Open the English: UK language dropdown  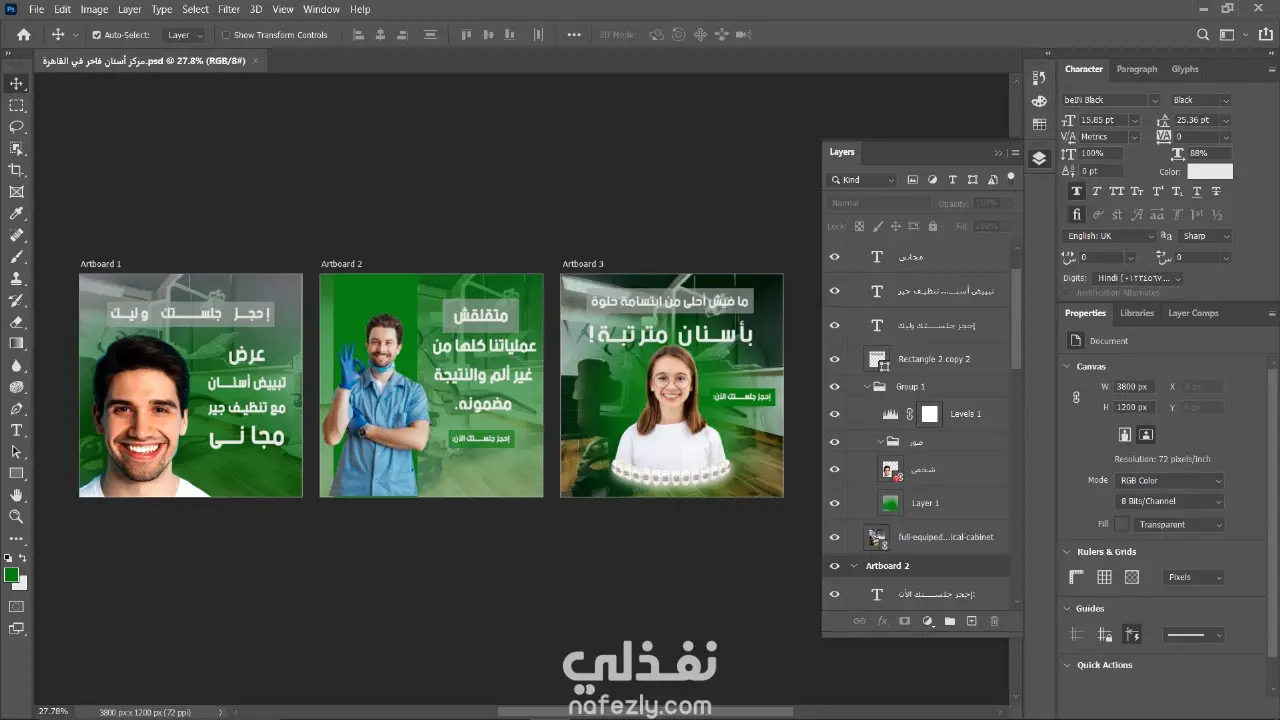coord(1108,236)
